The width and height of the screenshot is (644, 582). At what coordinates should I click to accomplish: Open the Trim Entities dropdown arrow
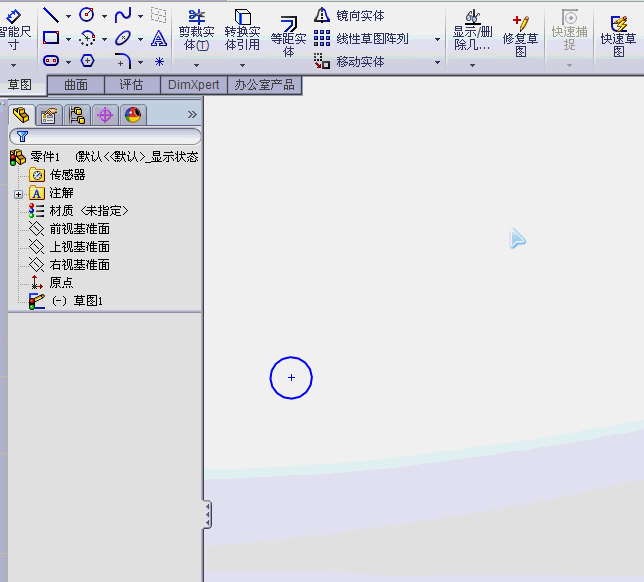coord(196,65)
